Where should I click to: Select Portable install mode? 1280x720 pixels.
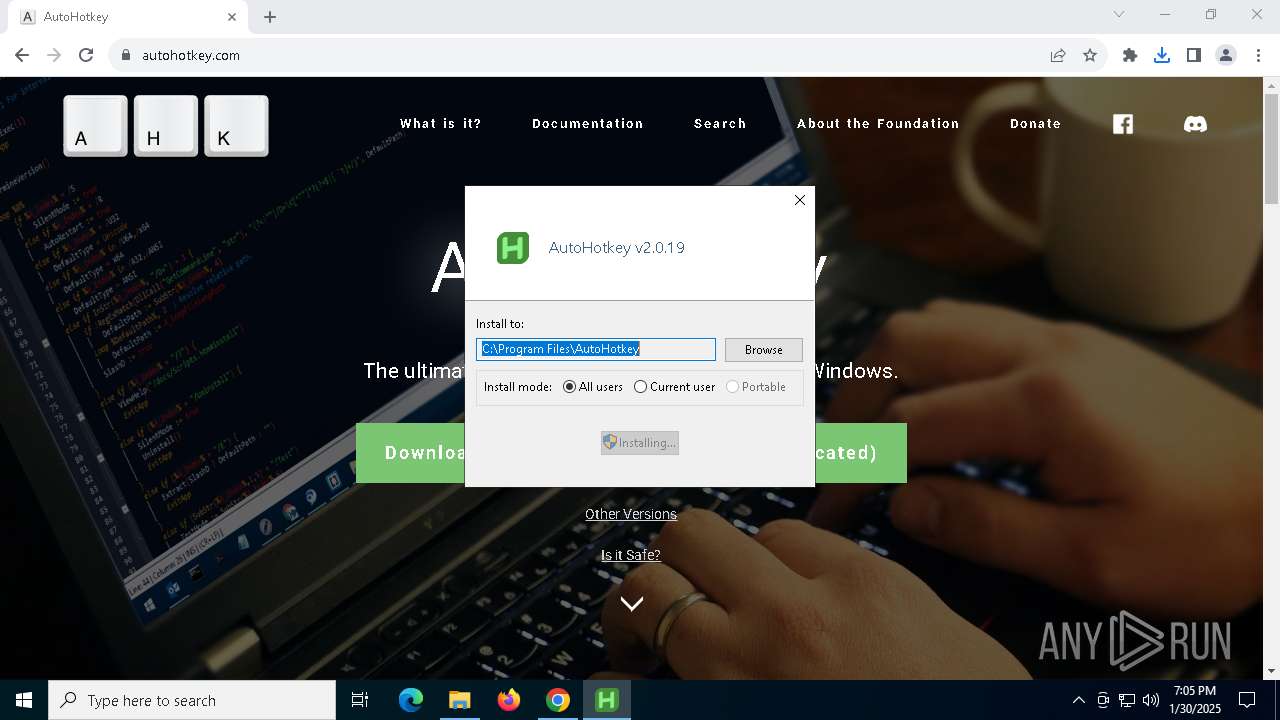click(756, 387)
